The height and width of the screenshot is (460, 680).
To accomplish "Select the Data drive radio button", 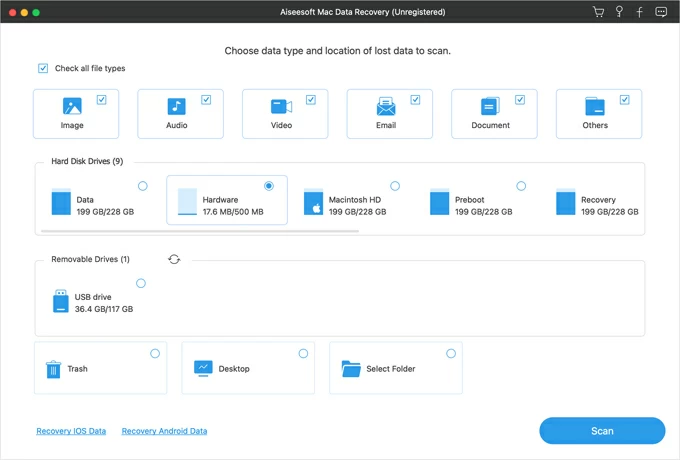I will (143, 186).
